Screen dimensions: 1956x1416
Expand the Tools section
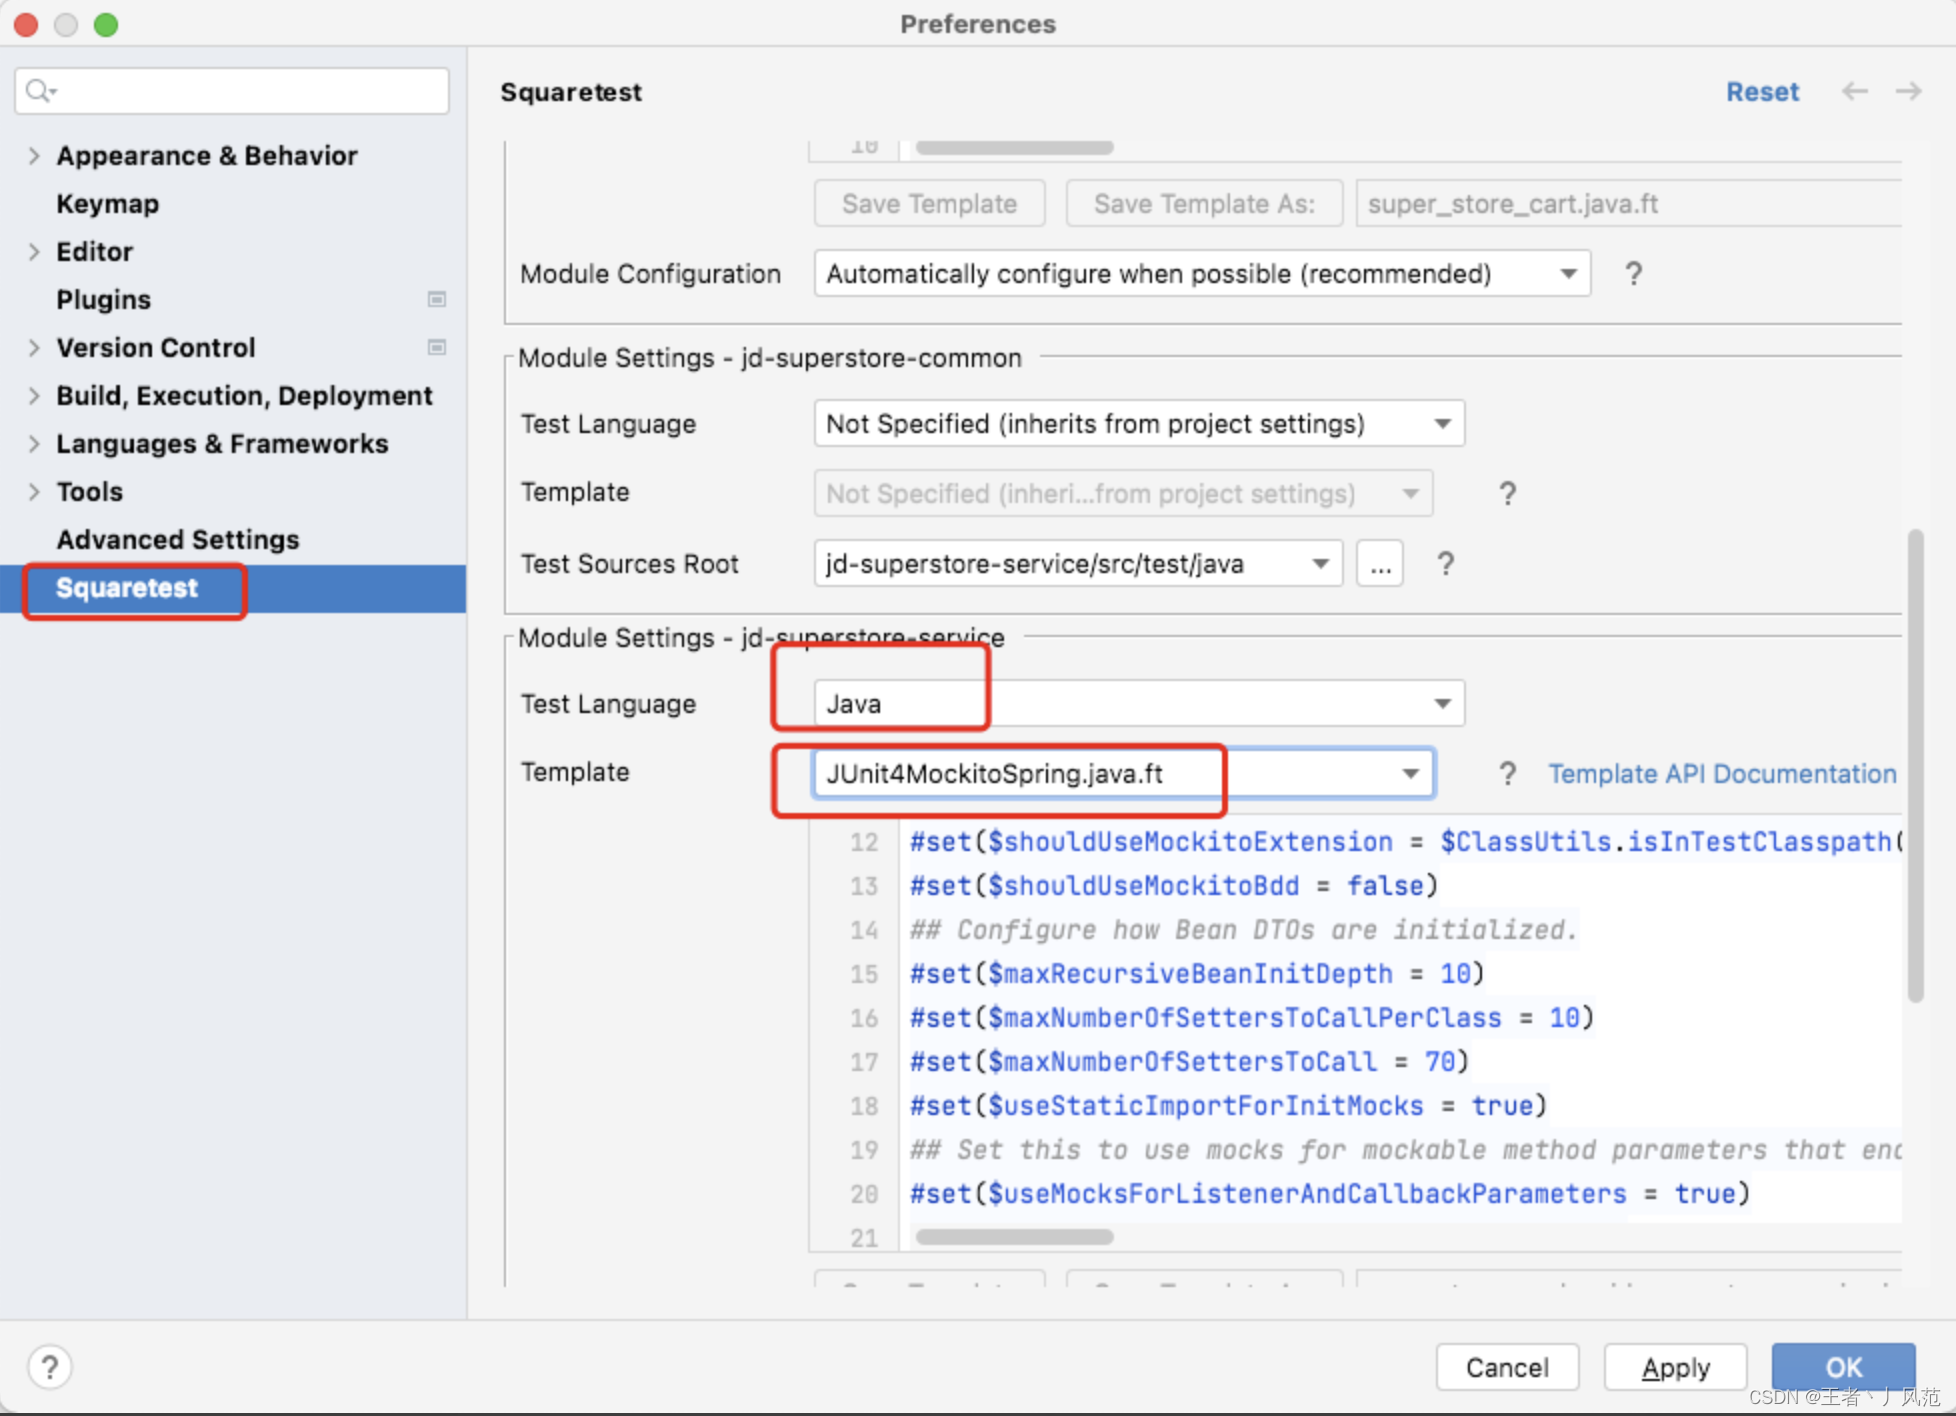click(34, 492)
